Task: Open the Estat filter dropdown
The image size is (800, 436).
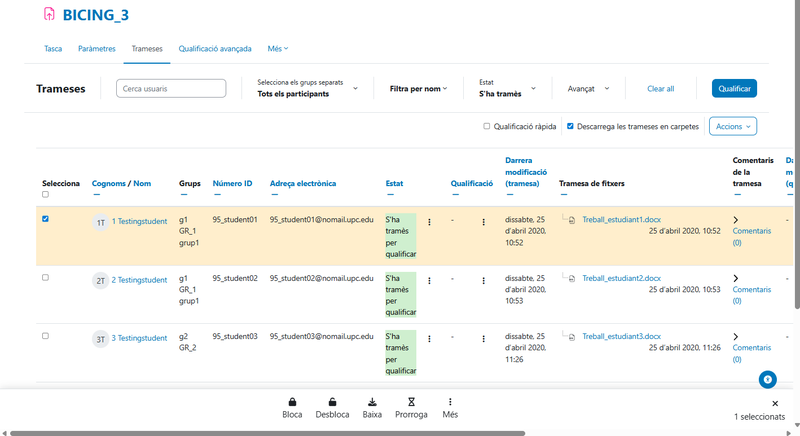Action: pyautogui.click(x=508, y=89)
